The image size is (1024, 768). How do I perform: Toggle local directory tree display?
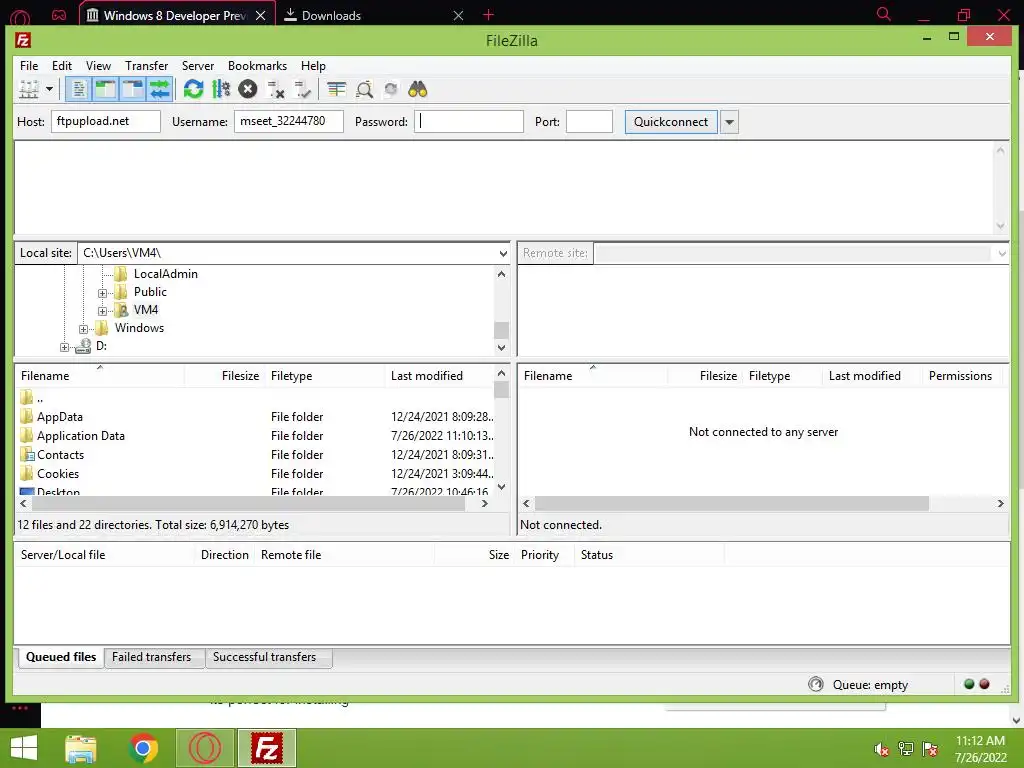(105, 89)
